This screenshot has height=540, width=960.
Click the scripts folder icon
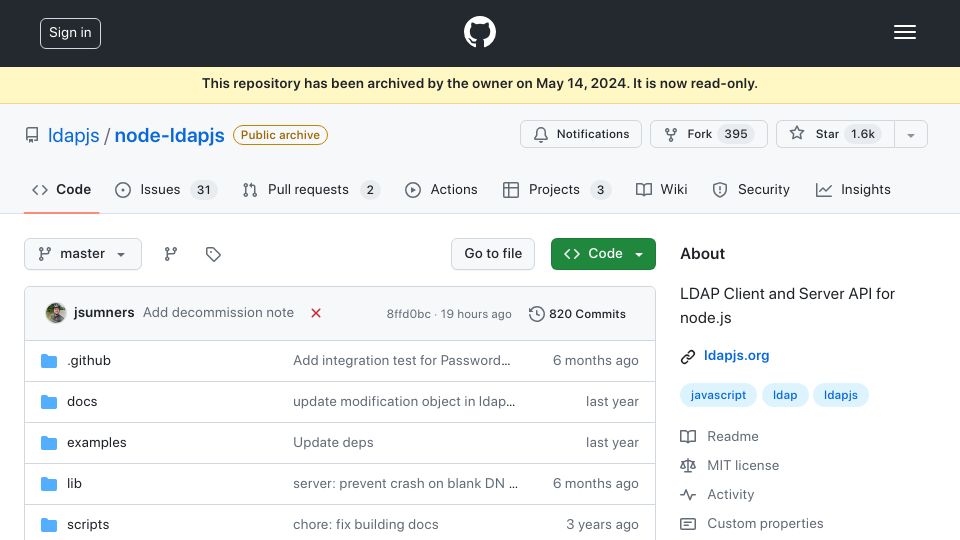(49, 525)
